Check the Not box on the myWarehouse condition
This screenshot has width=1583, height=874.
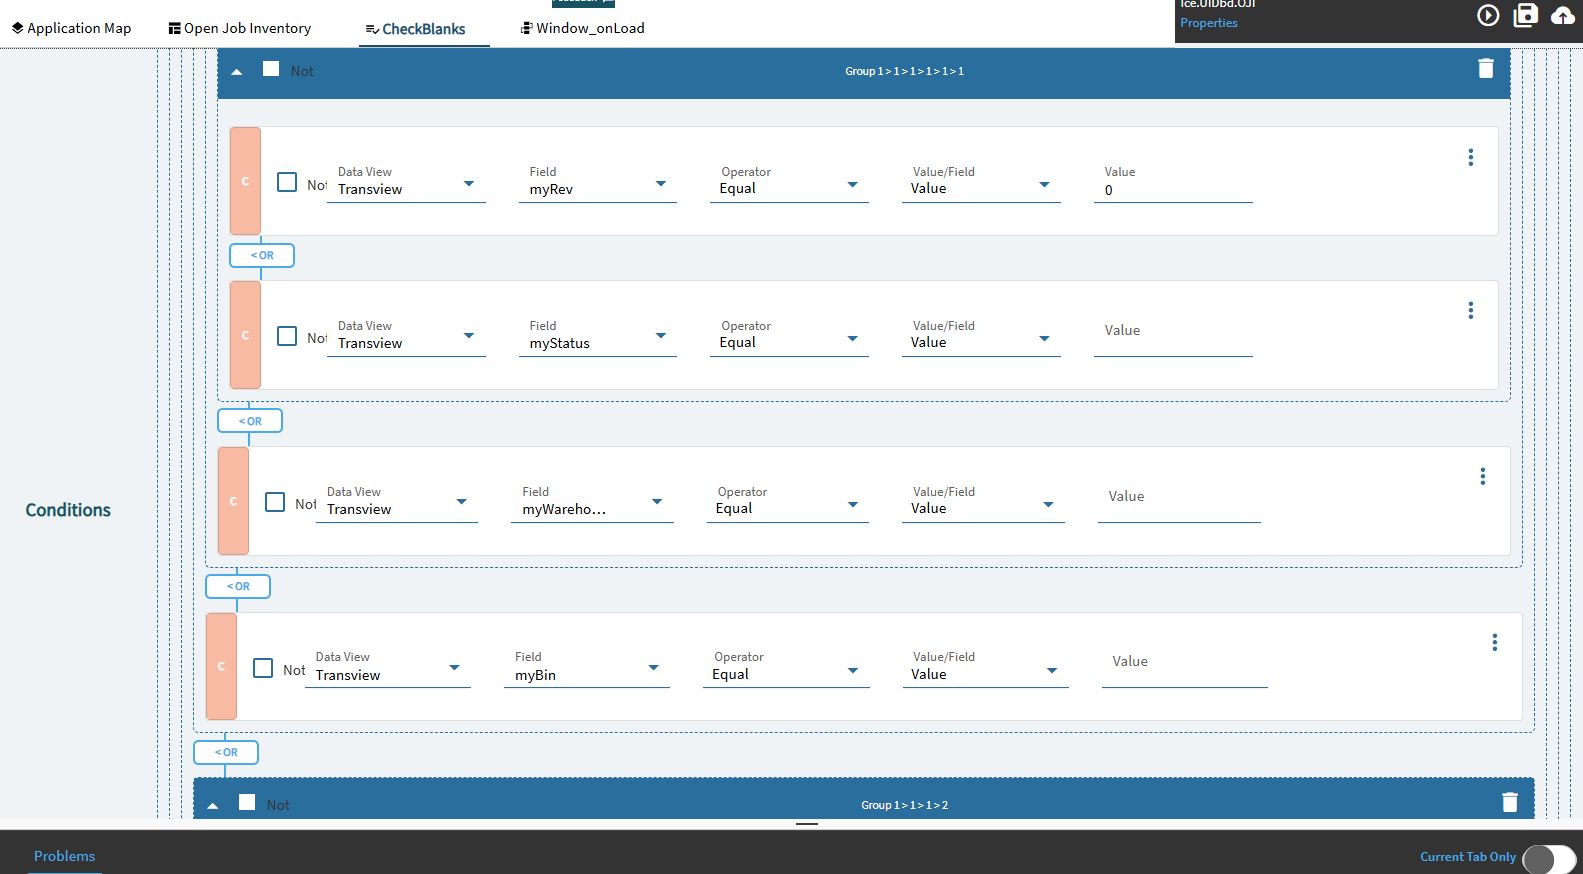[275, 502]
